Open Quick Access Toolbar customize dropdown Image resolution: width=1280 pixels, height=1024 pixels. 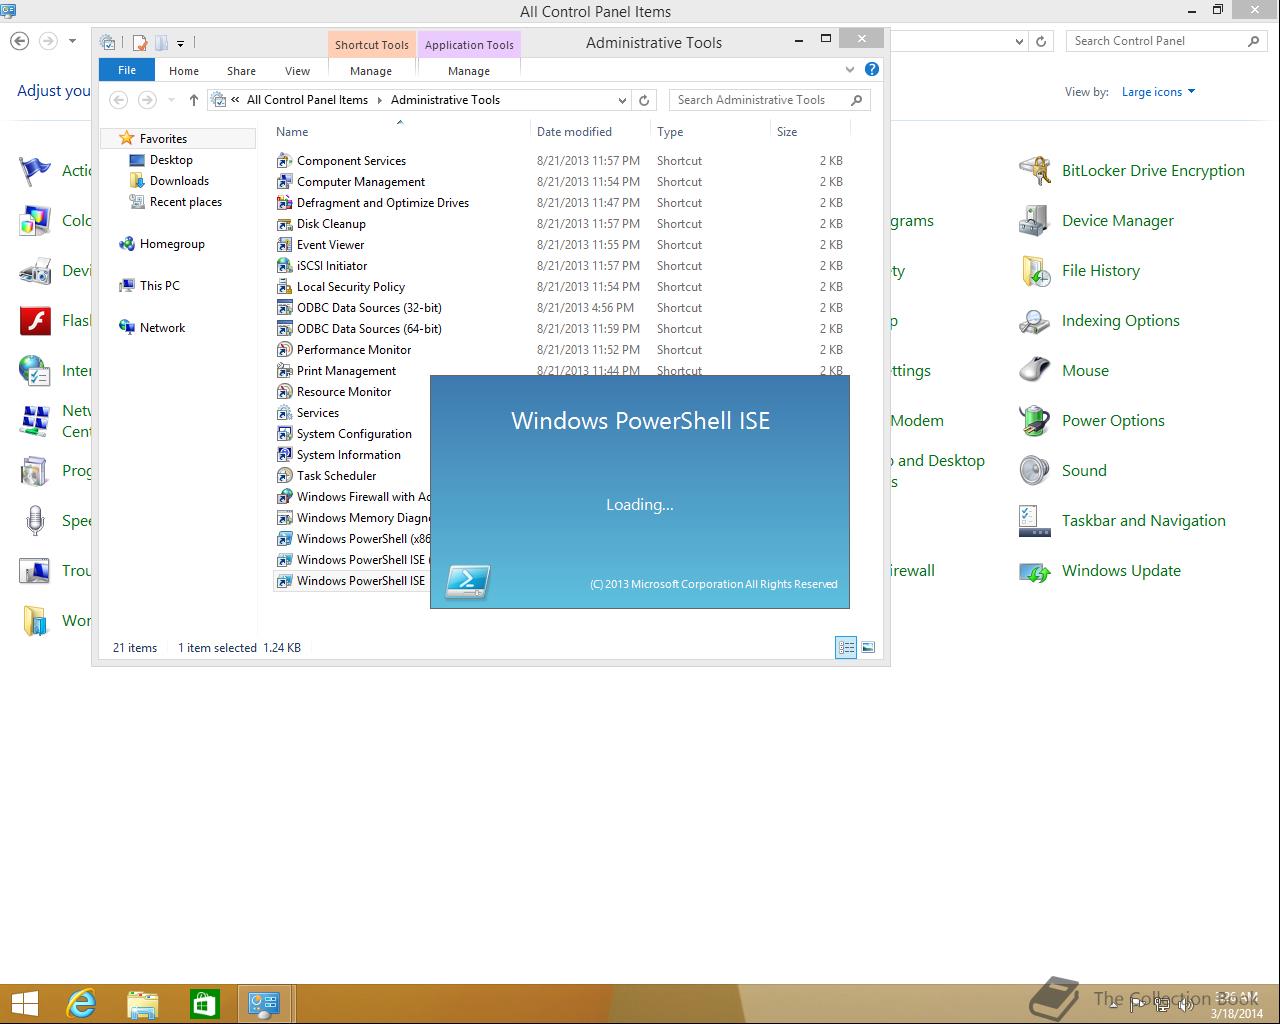coord(181,43)
